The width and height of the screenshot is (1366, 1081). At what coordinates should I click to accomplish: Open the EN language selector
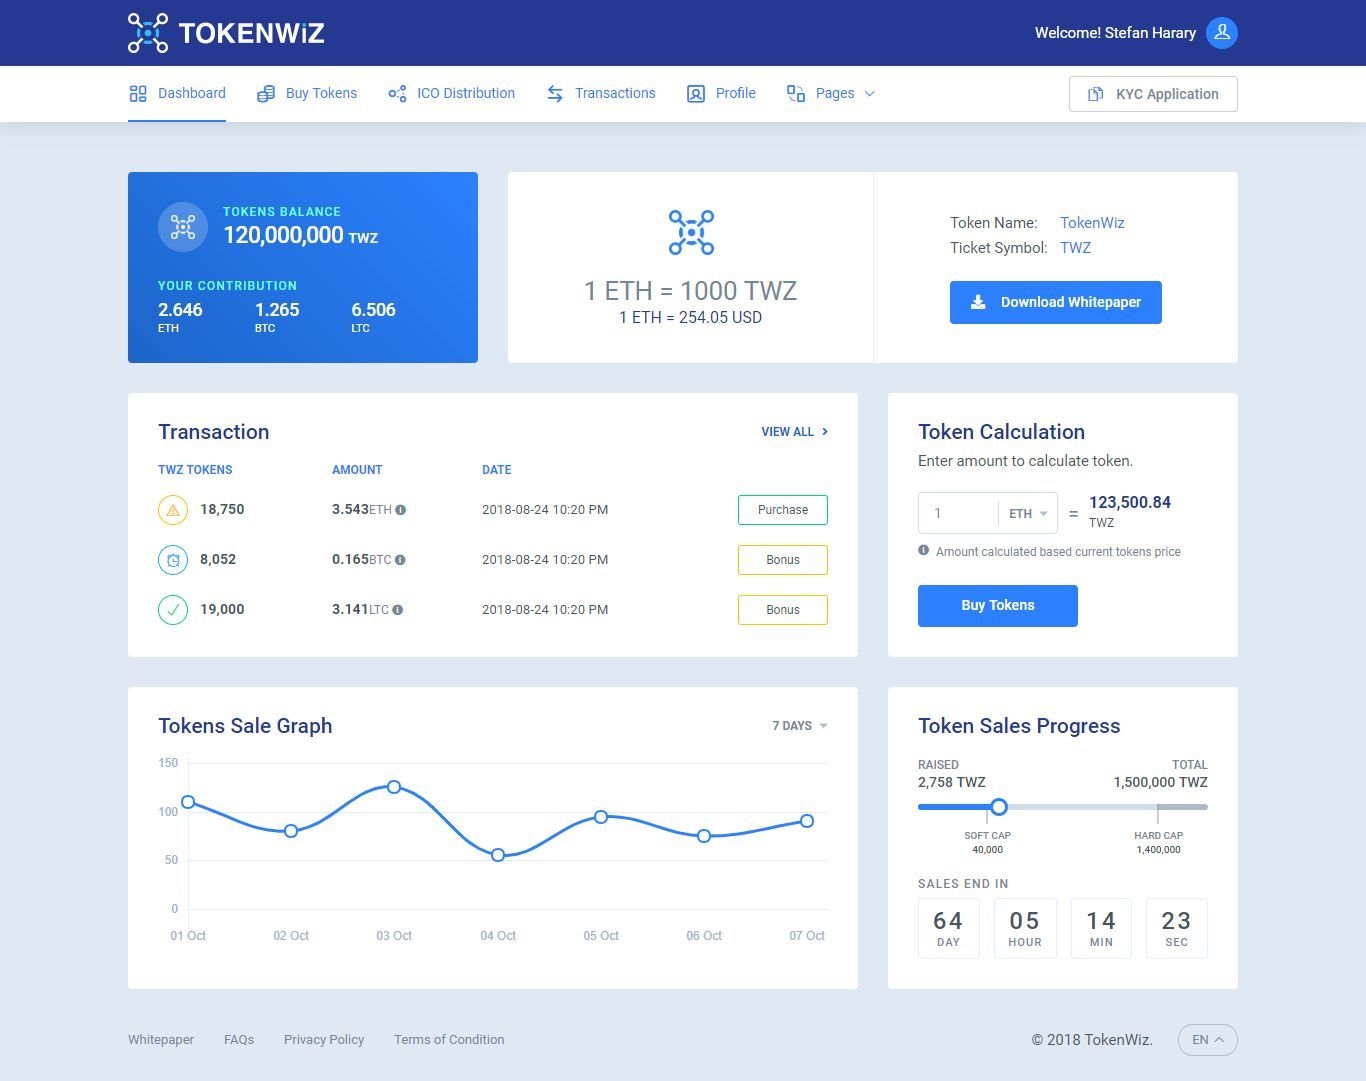coord(1208,1040)
